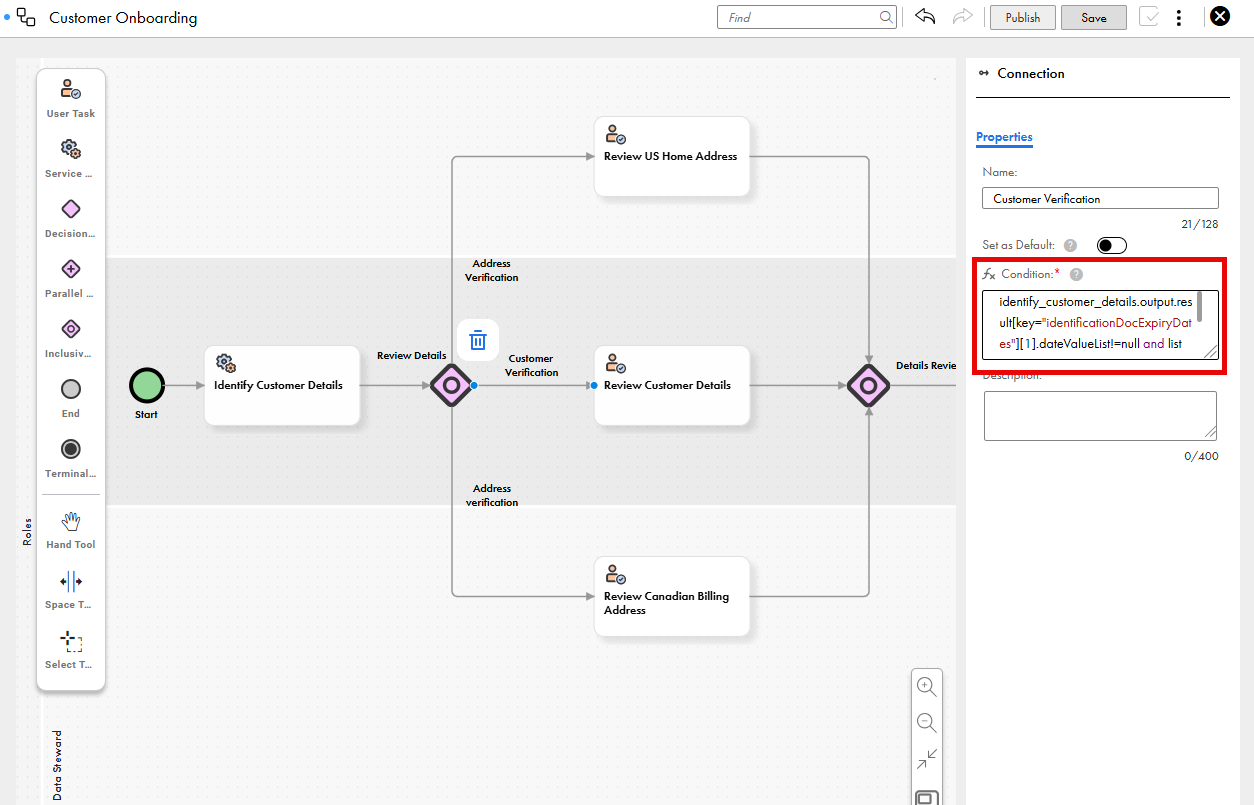Select the Review Customer Details task
The height and width of the screenshot is (805, 1254).
(x=672, y=385)
